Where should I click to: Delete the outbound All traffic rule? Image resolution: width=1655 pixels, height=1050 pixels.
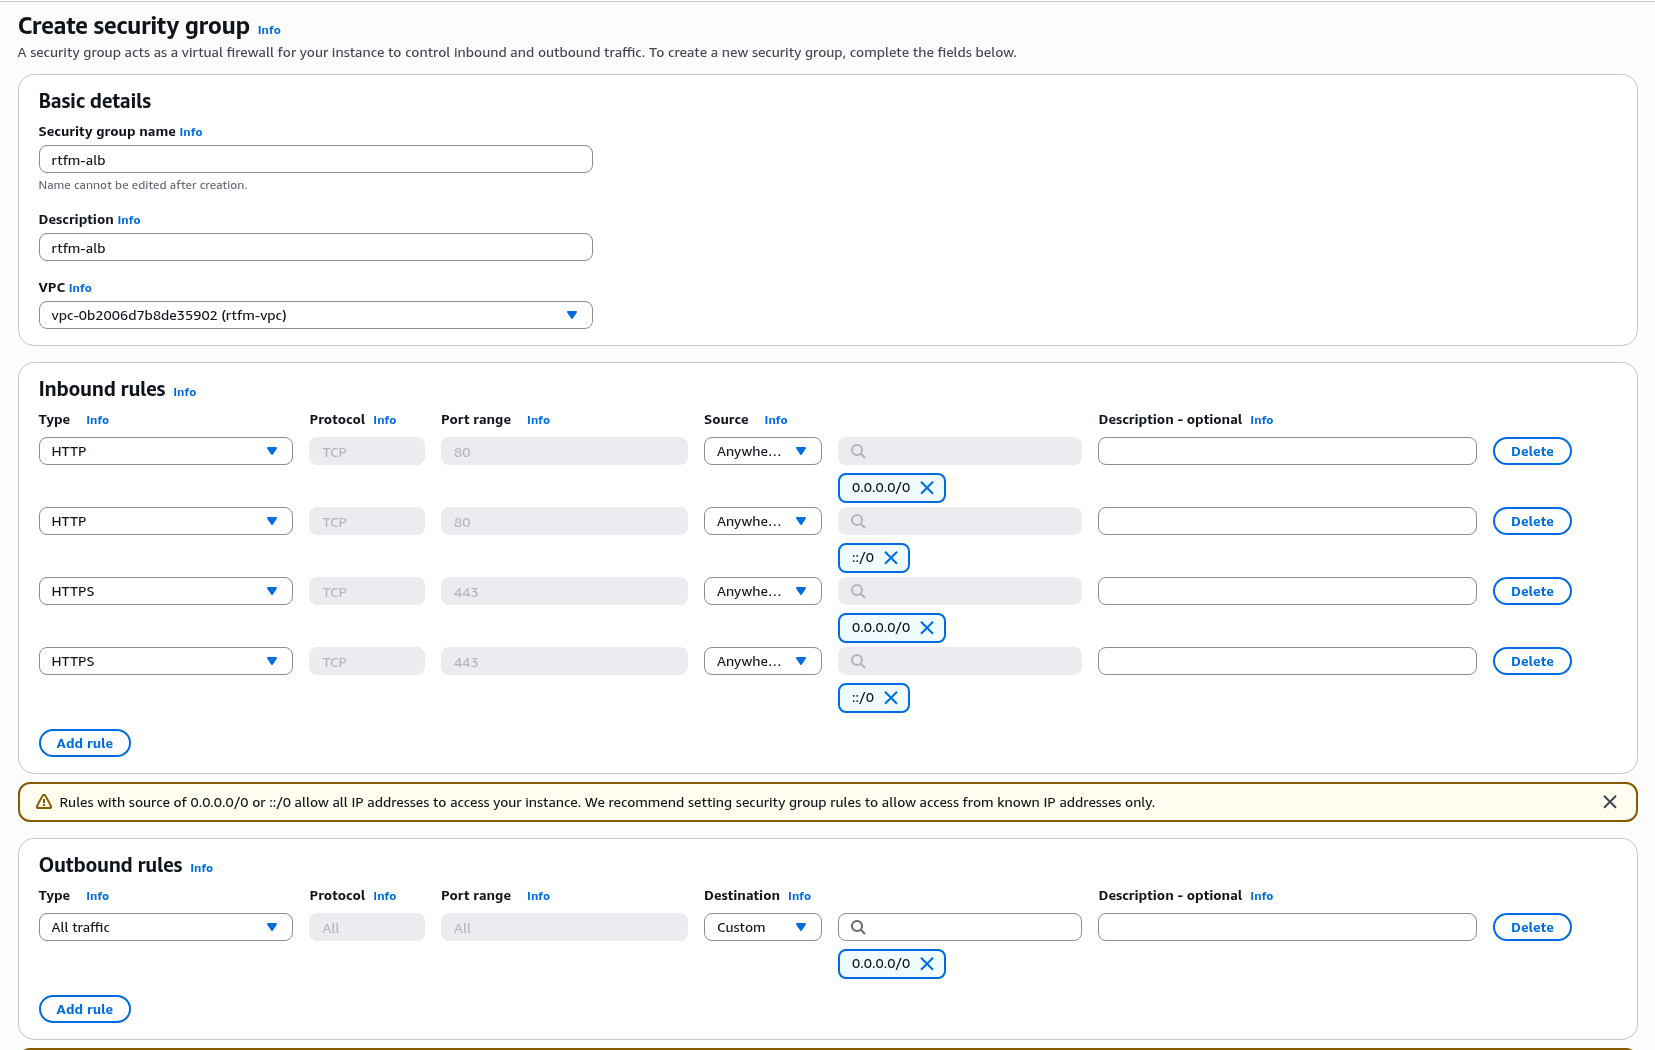click(1531, 927)
